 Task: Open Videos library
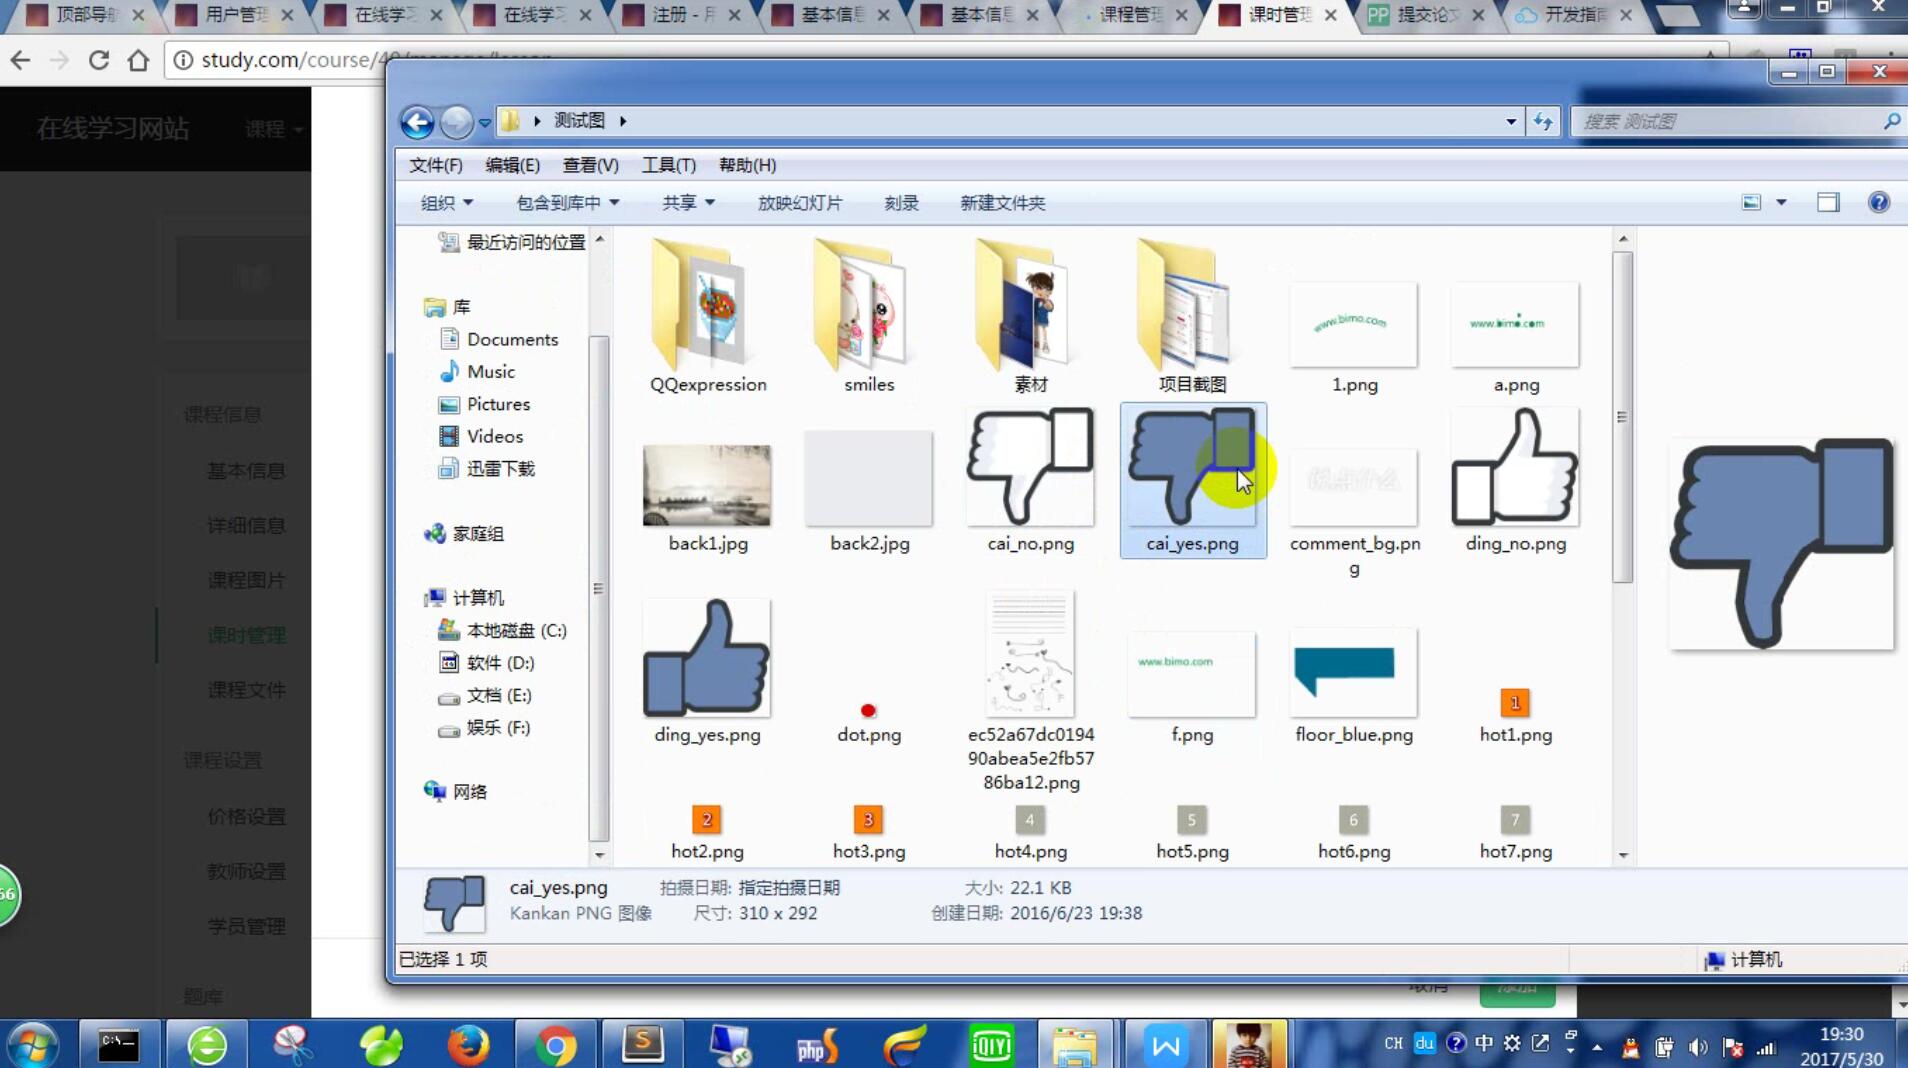tap(481, 436)
